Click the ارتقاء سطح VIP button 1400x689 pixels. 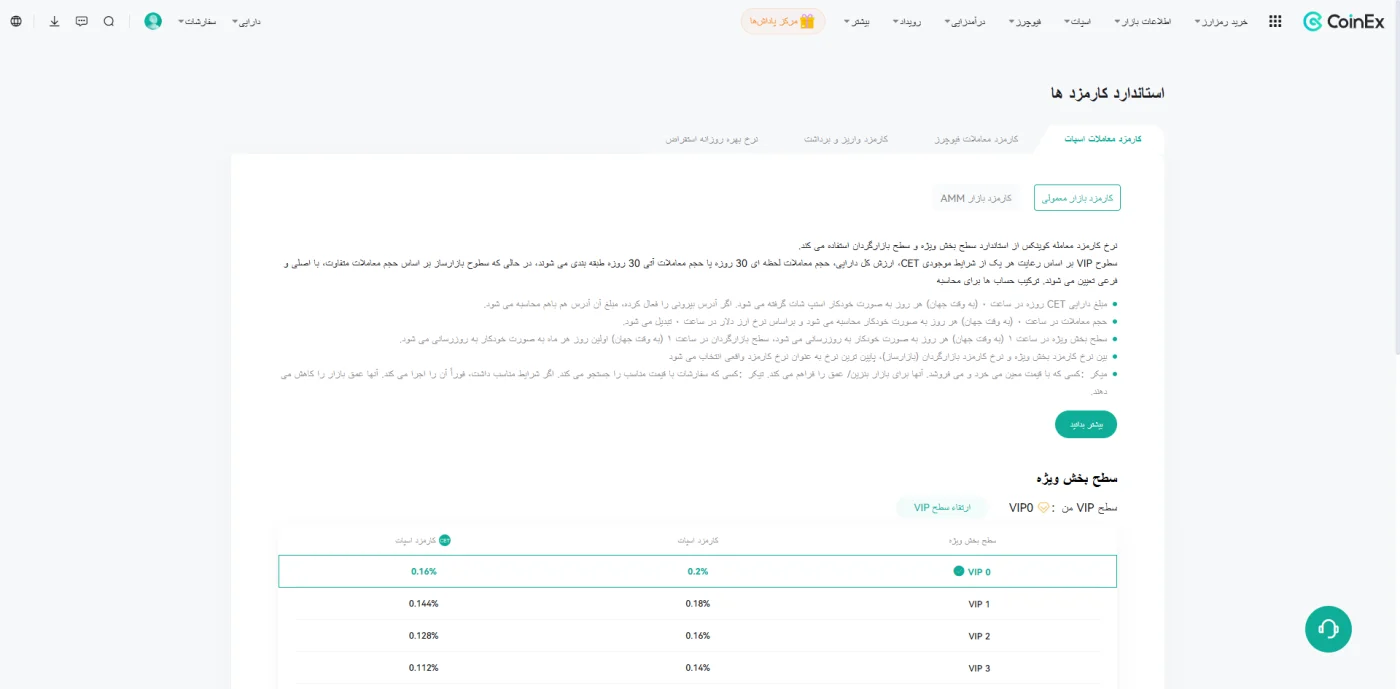(942, 508)
